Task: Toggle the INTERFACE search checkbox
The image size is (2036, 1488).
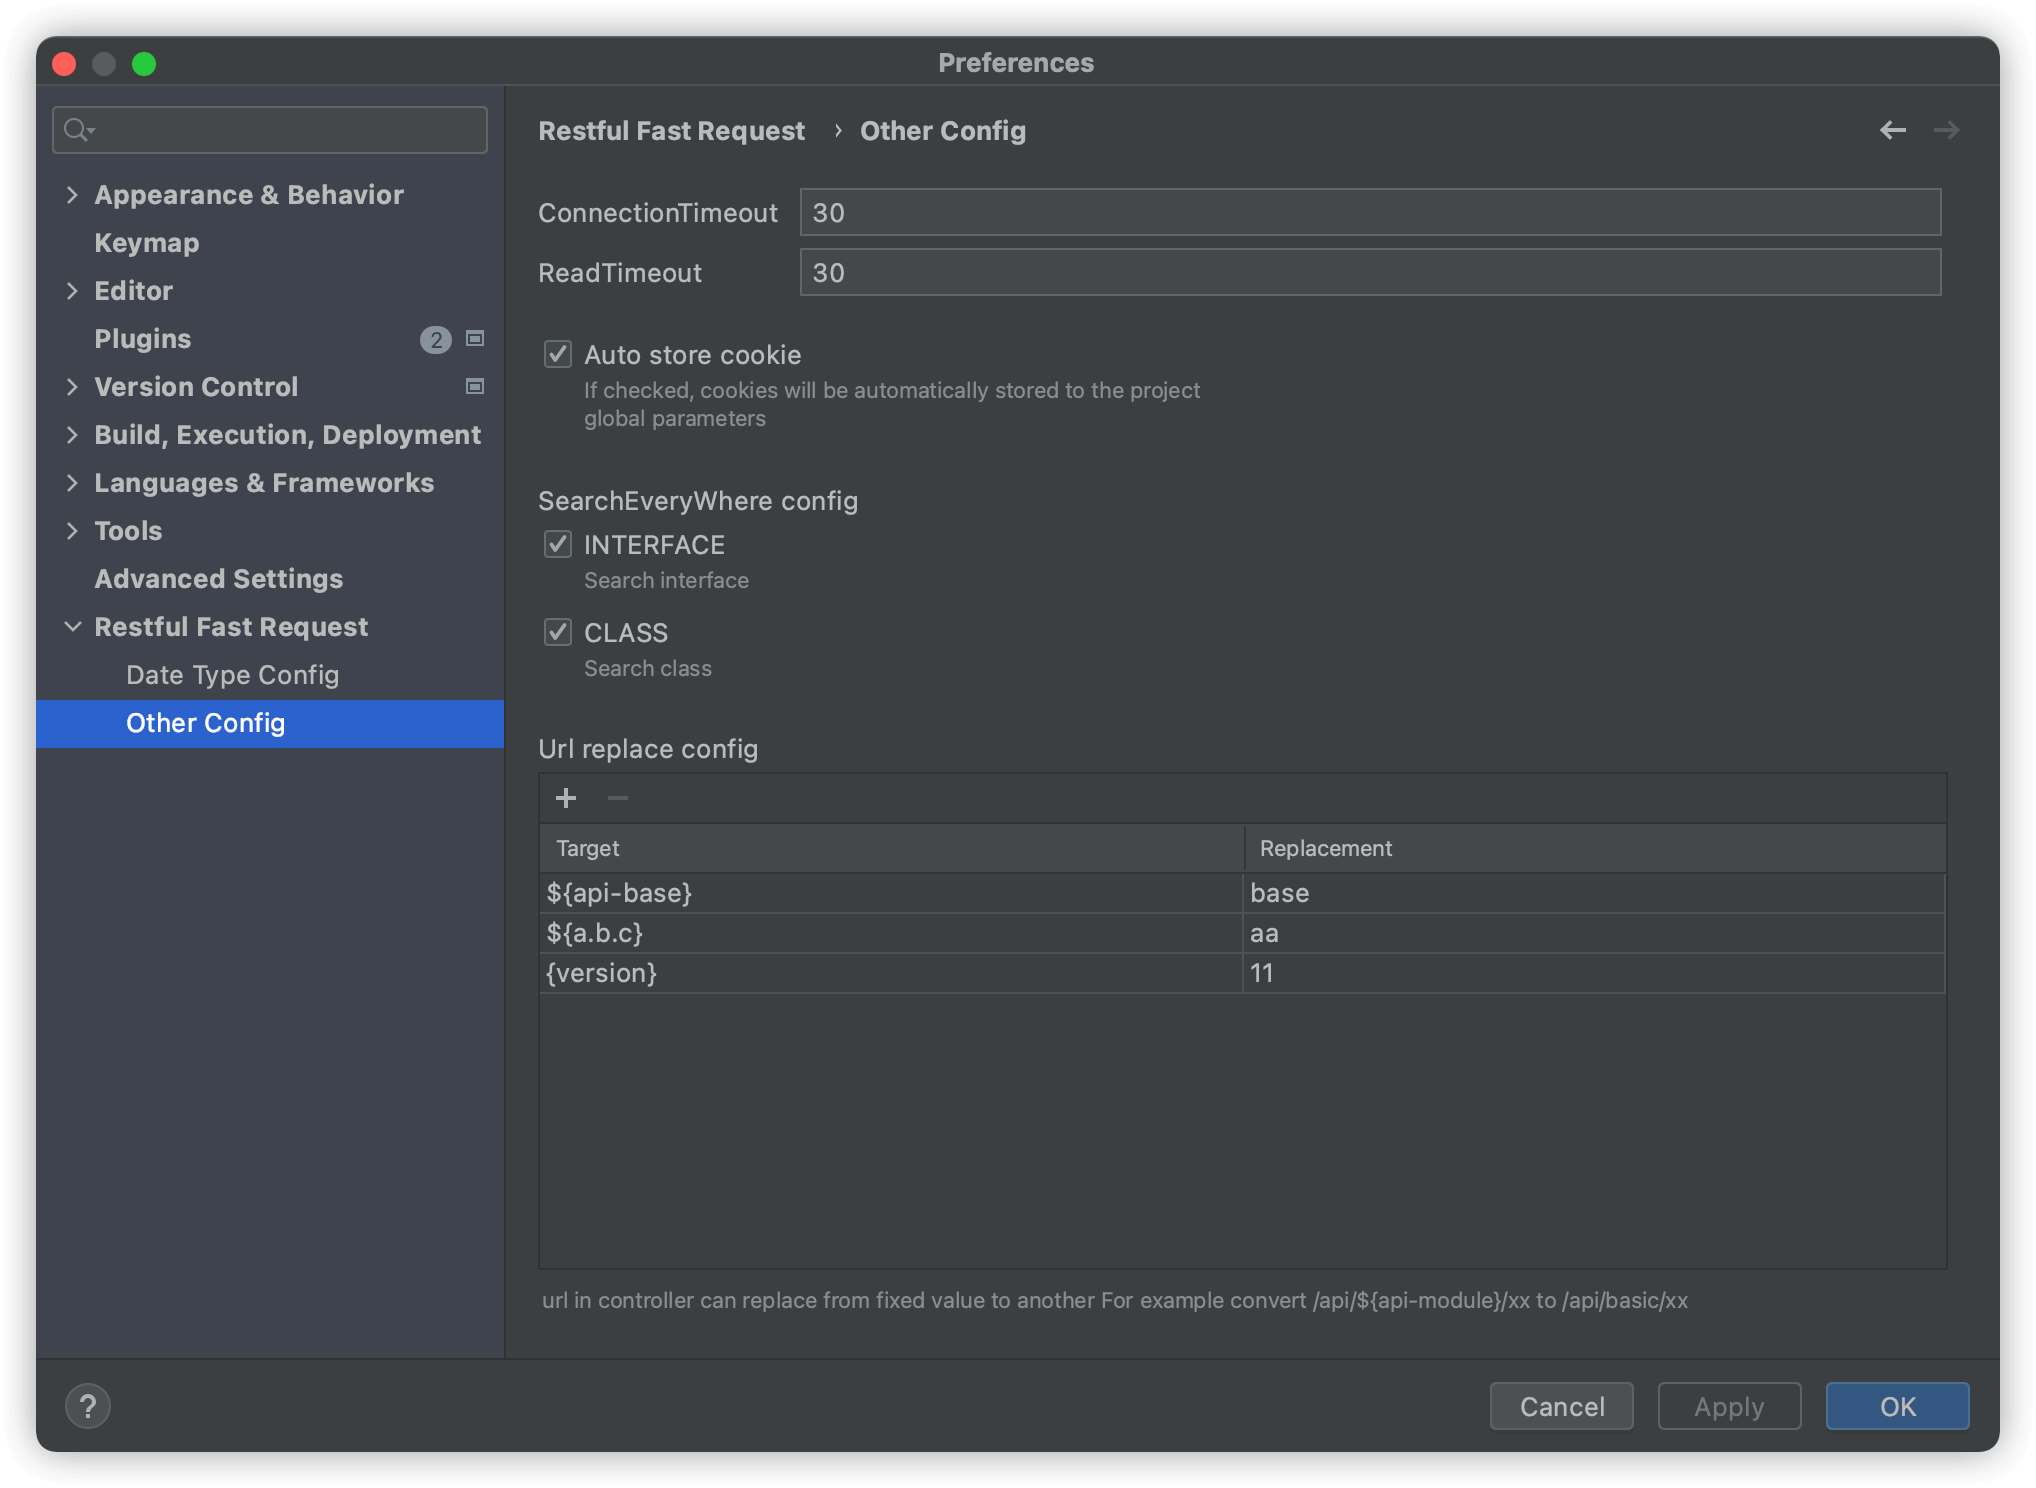Action: click(558, 544)
